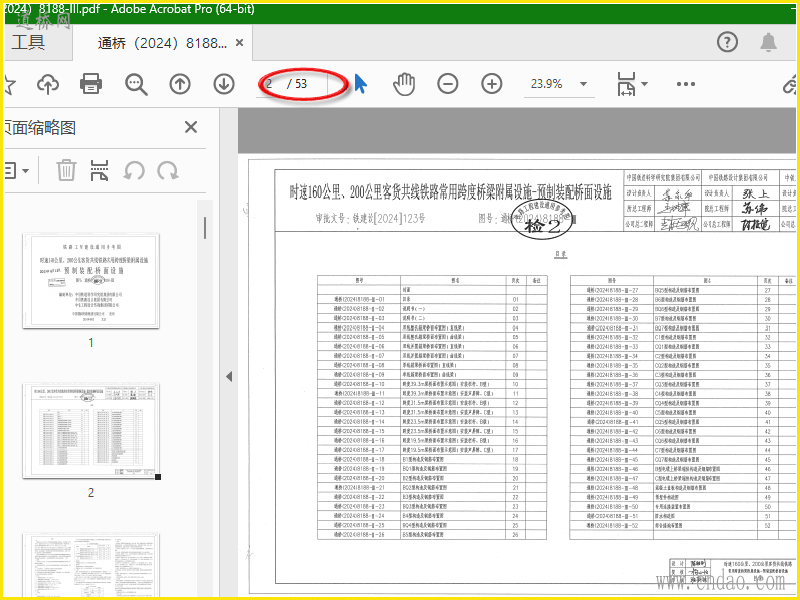Open the help question mark icon
The height and width of the screenshot is (600, 800).
[727, 42]
